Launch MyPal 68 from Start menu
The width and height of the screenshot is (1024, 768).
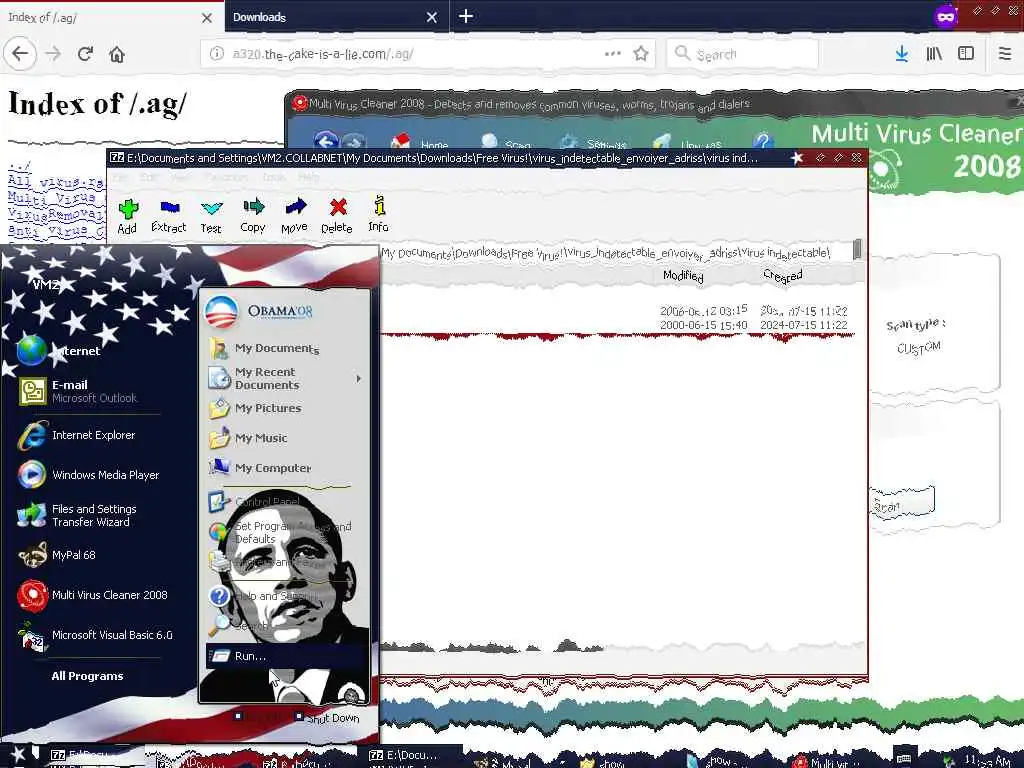(x=91, y=555)
